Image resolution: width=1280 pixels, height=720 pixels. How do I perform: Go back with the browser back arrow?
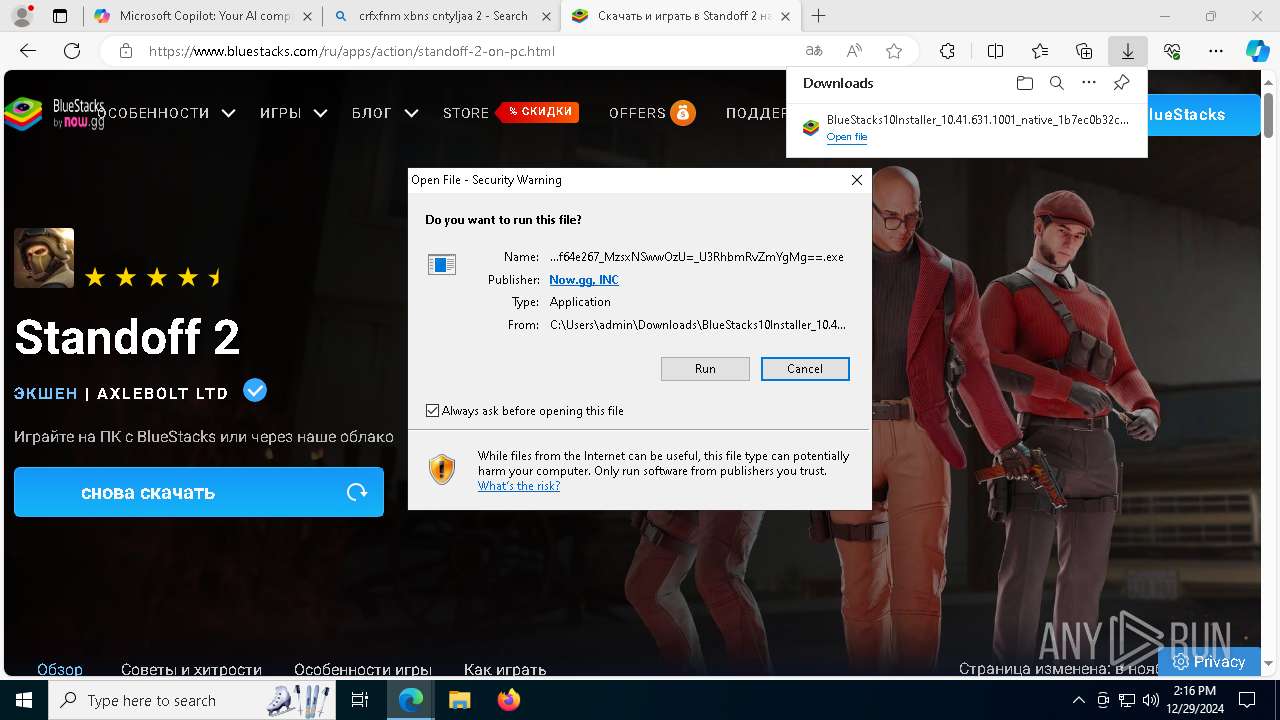point(28,51)
